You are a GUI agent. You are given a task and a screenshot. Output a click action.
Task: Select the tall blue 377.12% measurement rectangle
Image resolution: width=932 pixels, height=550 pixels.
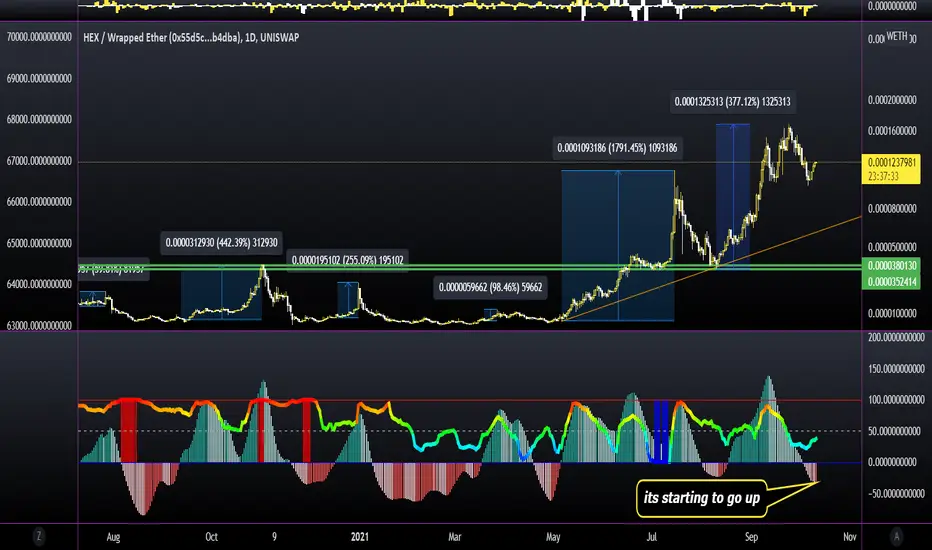pos(733,196)
